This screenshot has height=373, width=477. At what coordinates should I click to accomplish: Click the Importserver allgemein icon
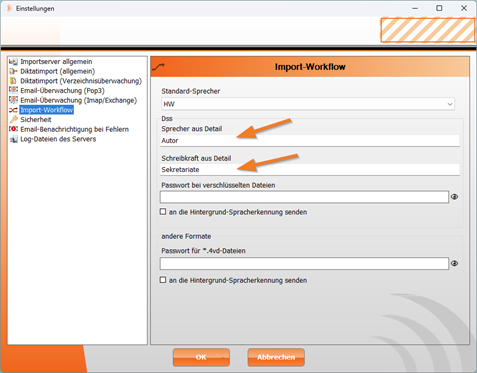[x=13, y=62]
